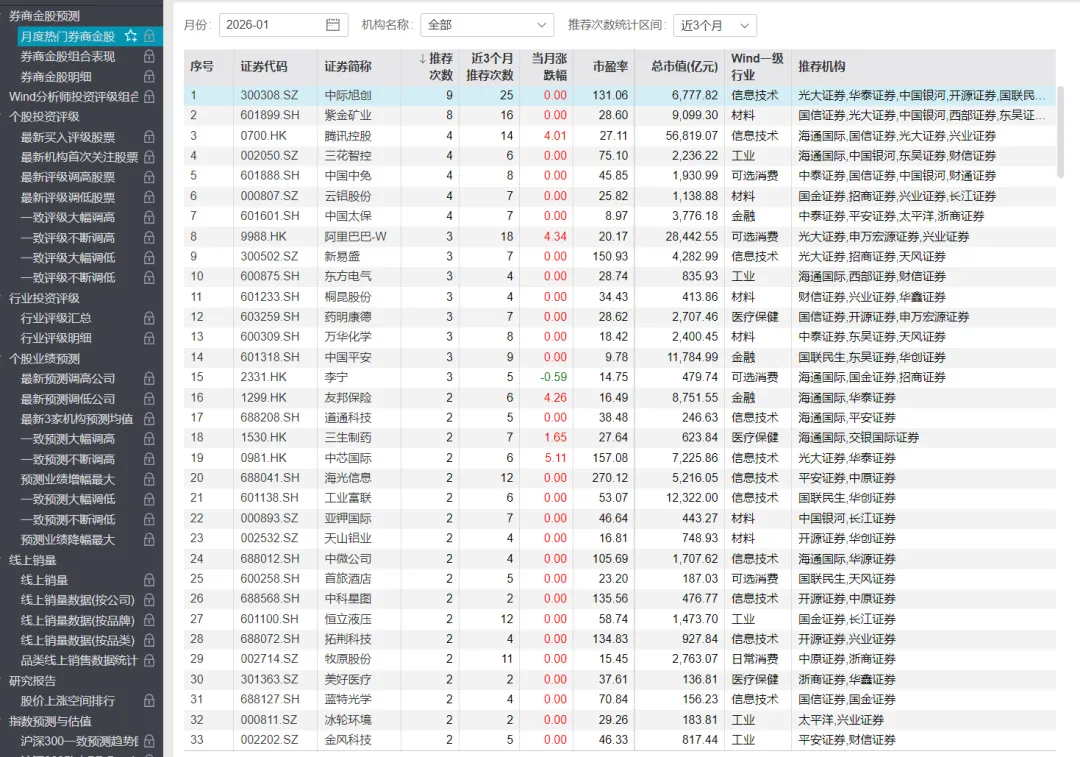Click the table's vertical scrollbar thumb

click(x=1060, y=131)
